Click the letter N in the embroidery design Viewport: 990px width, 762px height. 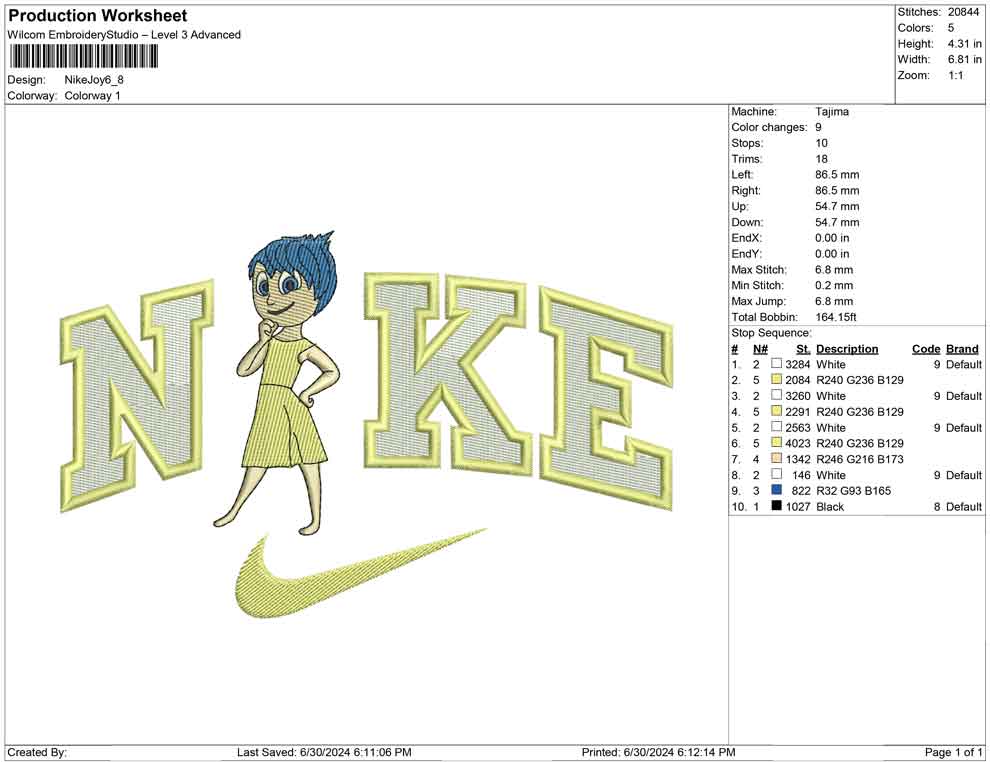(136, 395)
